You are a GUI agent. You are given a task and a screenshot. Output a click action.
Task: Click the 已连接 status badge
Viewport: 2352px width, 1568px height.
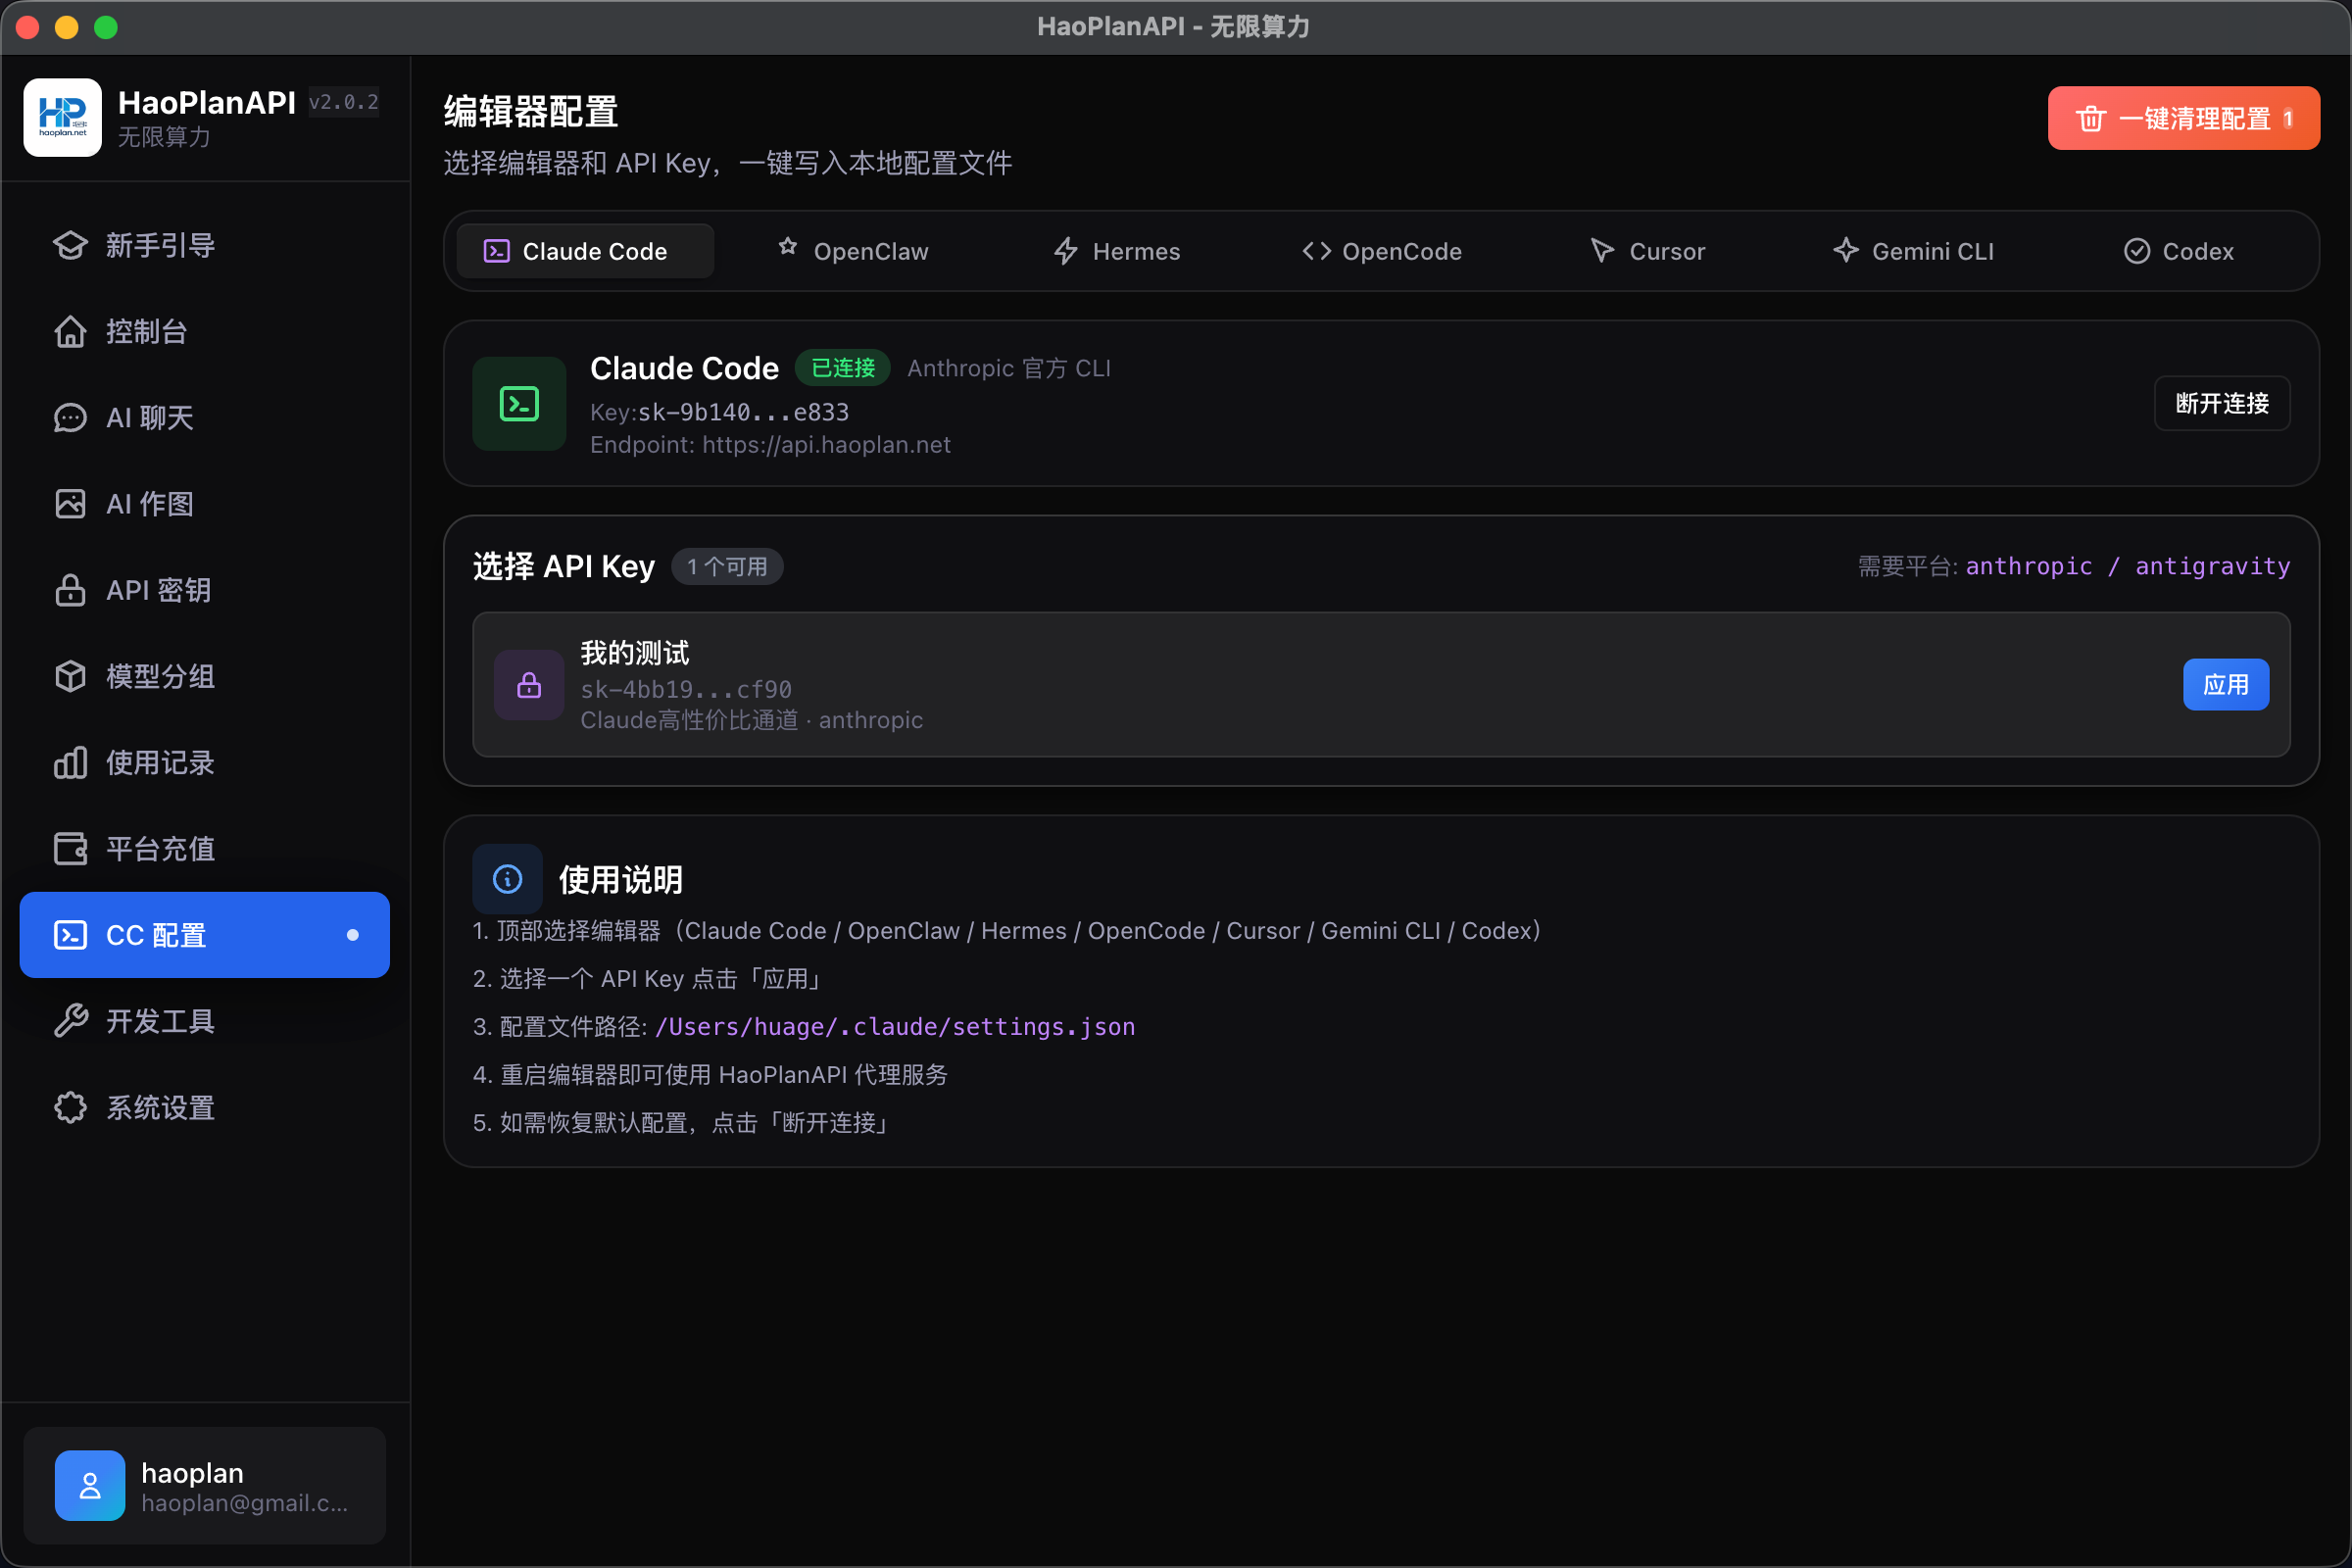point(843,368)
